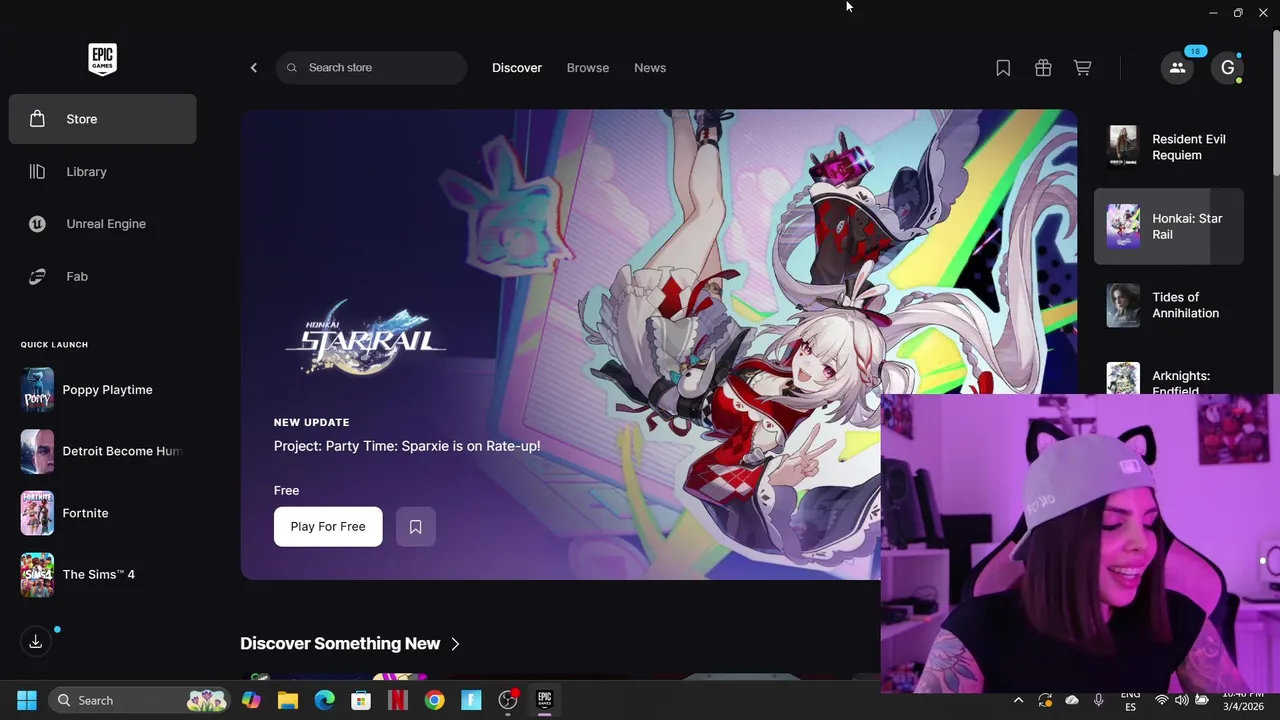Screen dimensions: 1280x720
Task: Open Microsoft Edge from the taskbar
Action: click(x=325, y=700)
